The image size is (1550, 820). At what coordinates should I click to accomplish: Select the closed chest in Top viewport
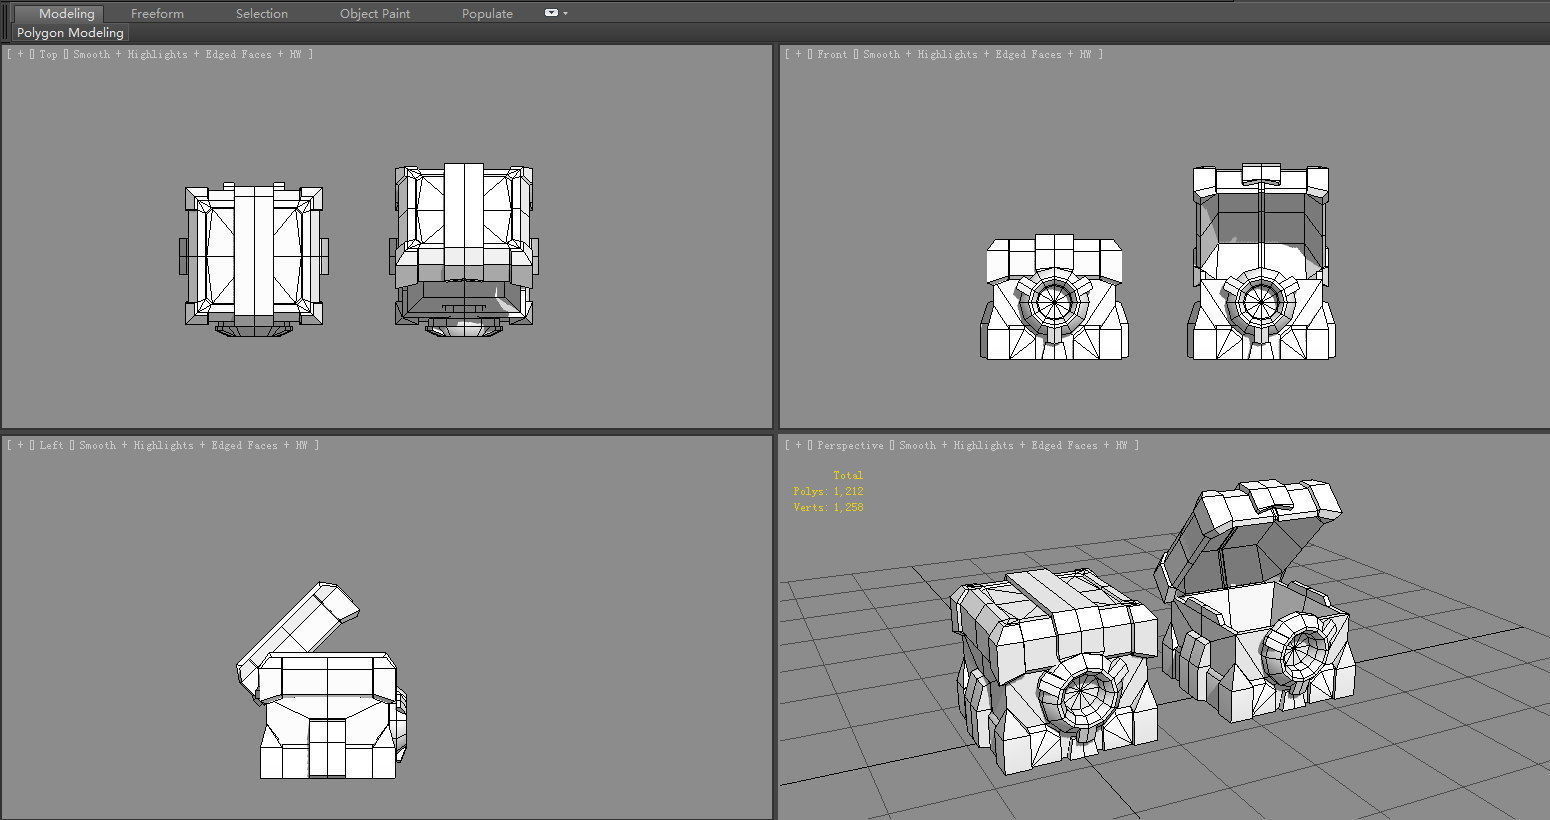254,259
